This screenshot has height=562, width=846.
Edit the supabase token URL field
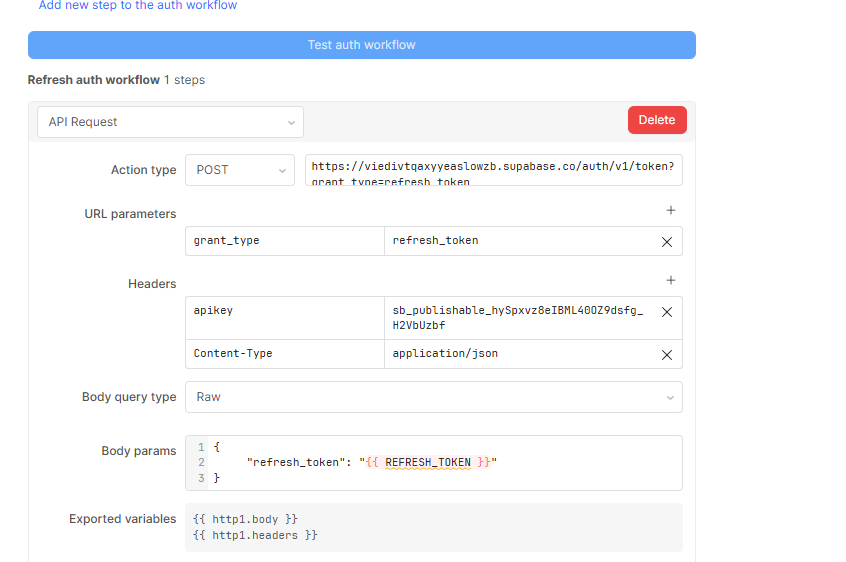494,170
